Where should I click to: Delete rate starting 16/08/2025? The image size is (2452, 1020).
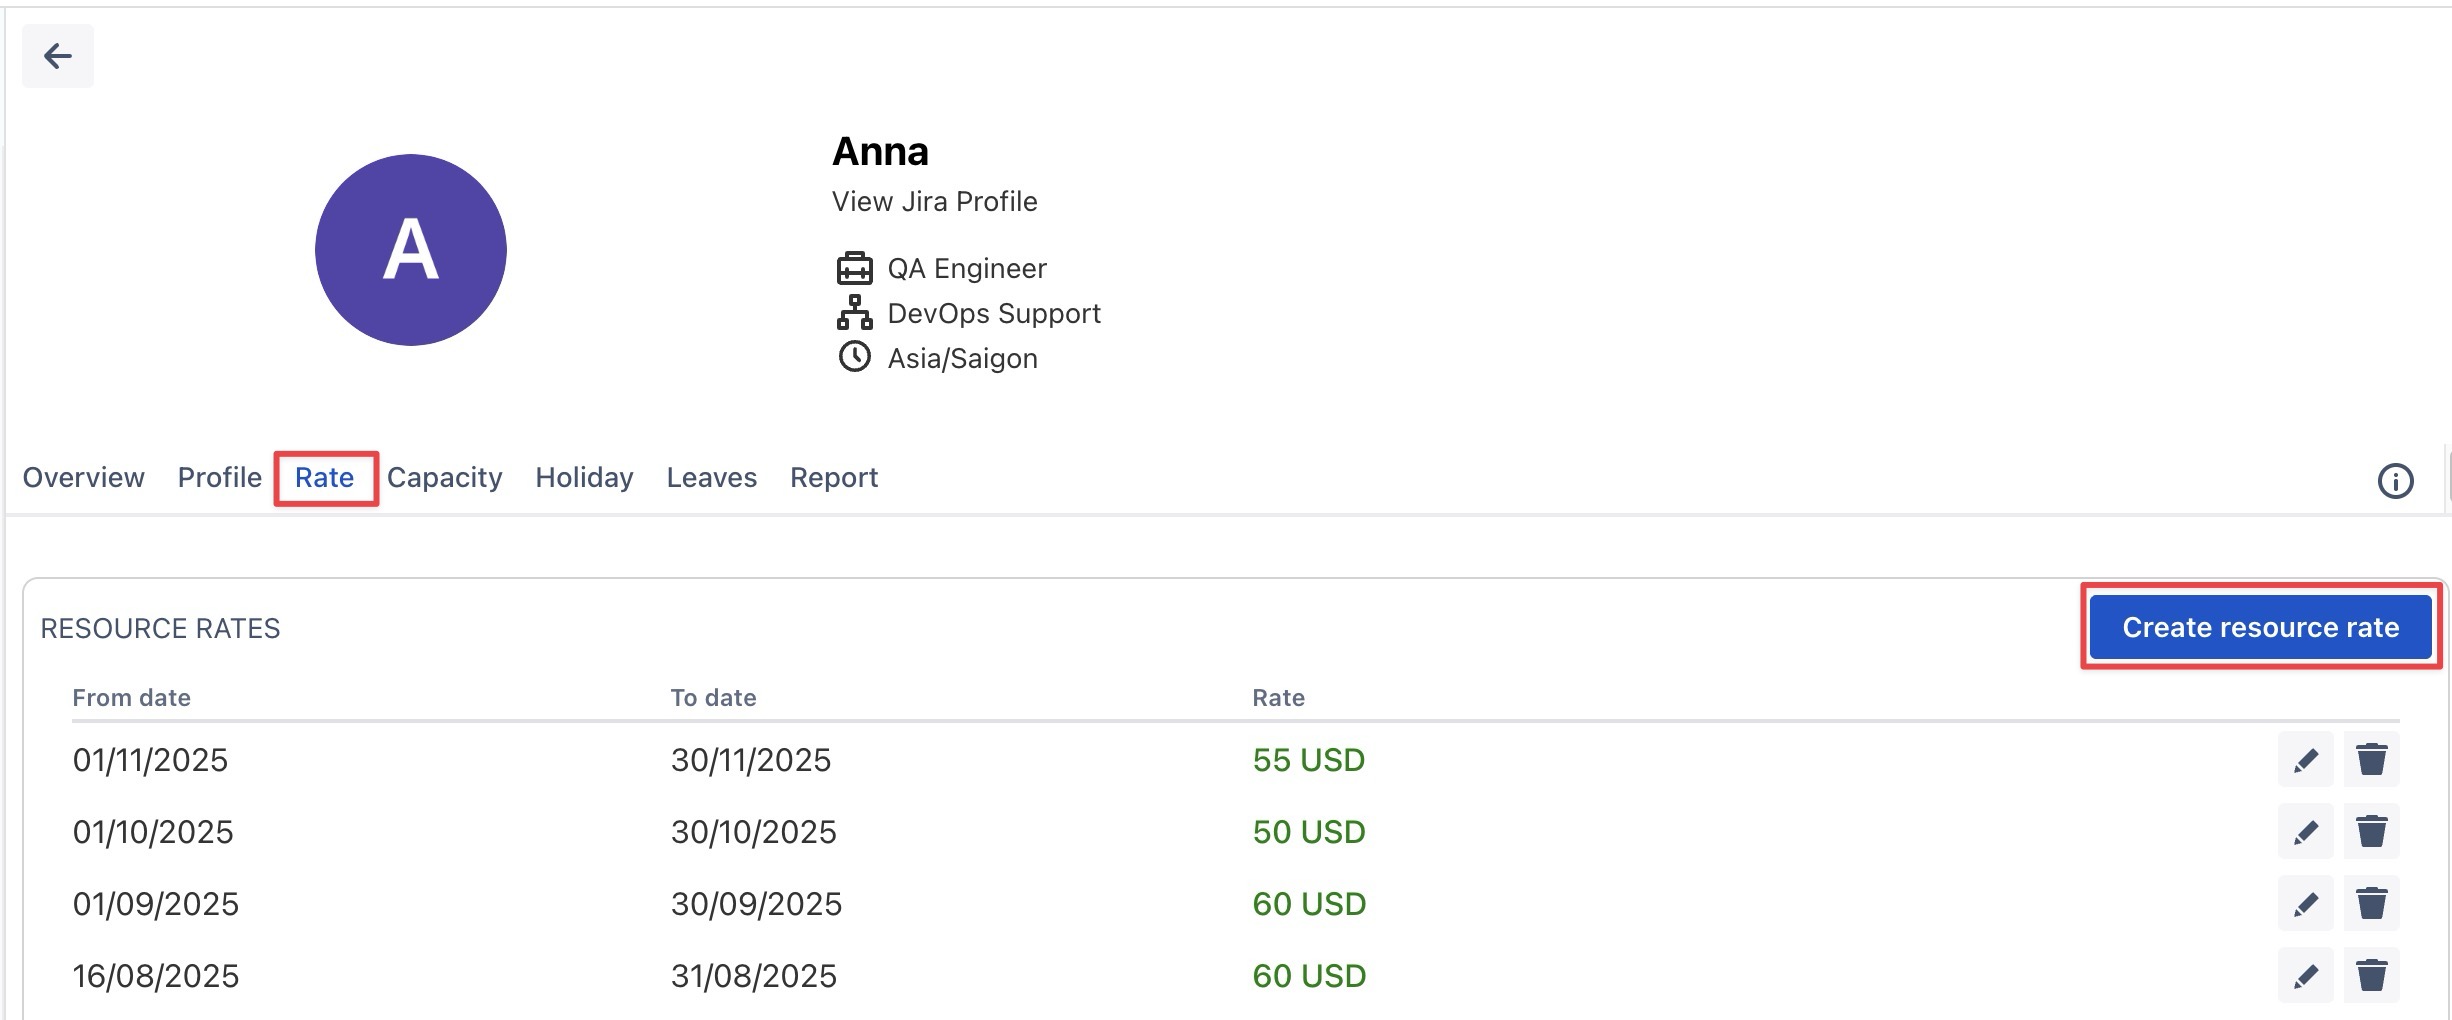(2371, 976)
